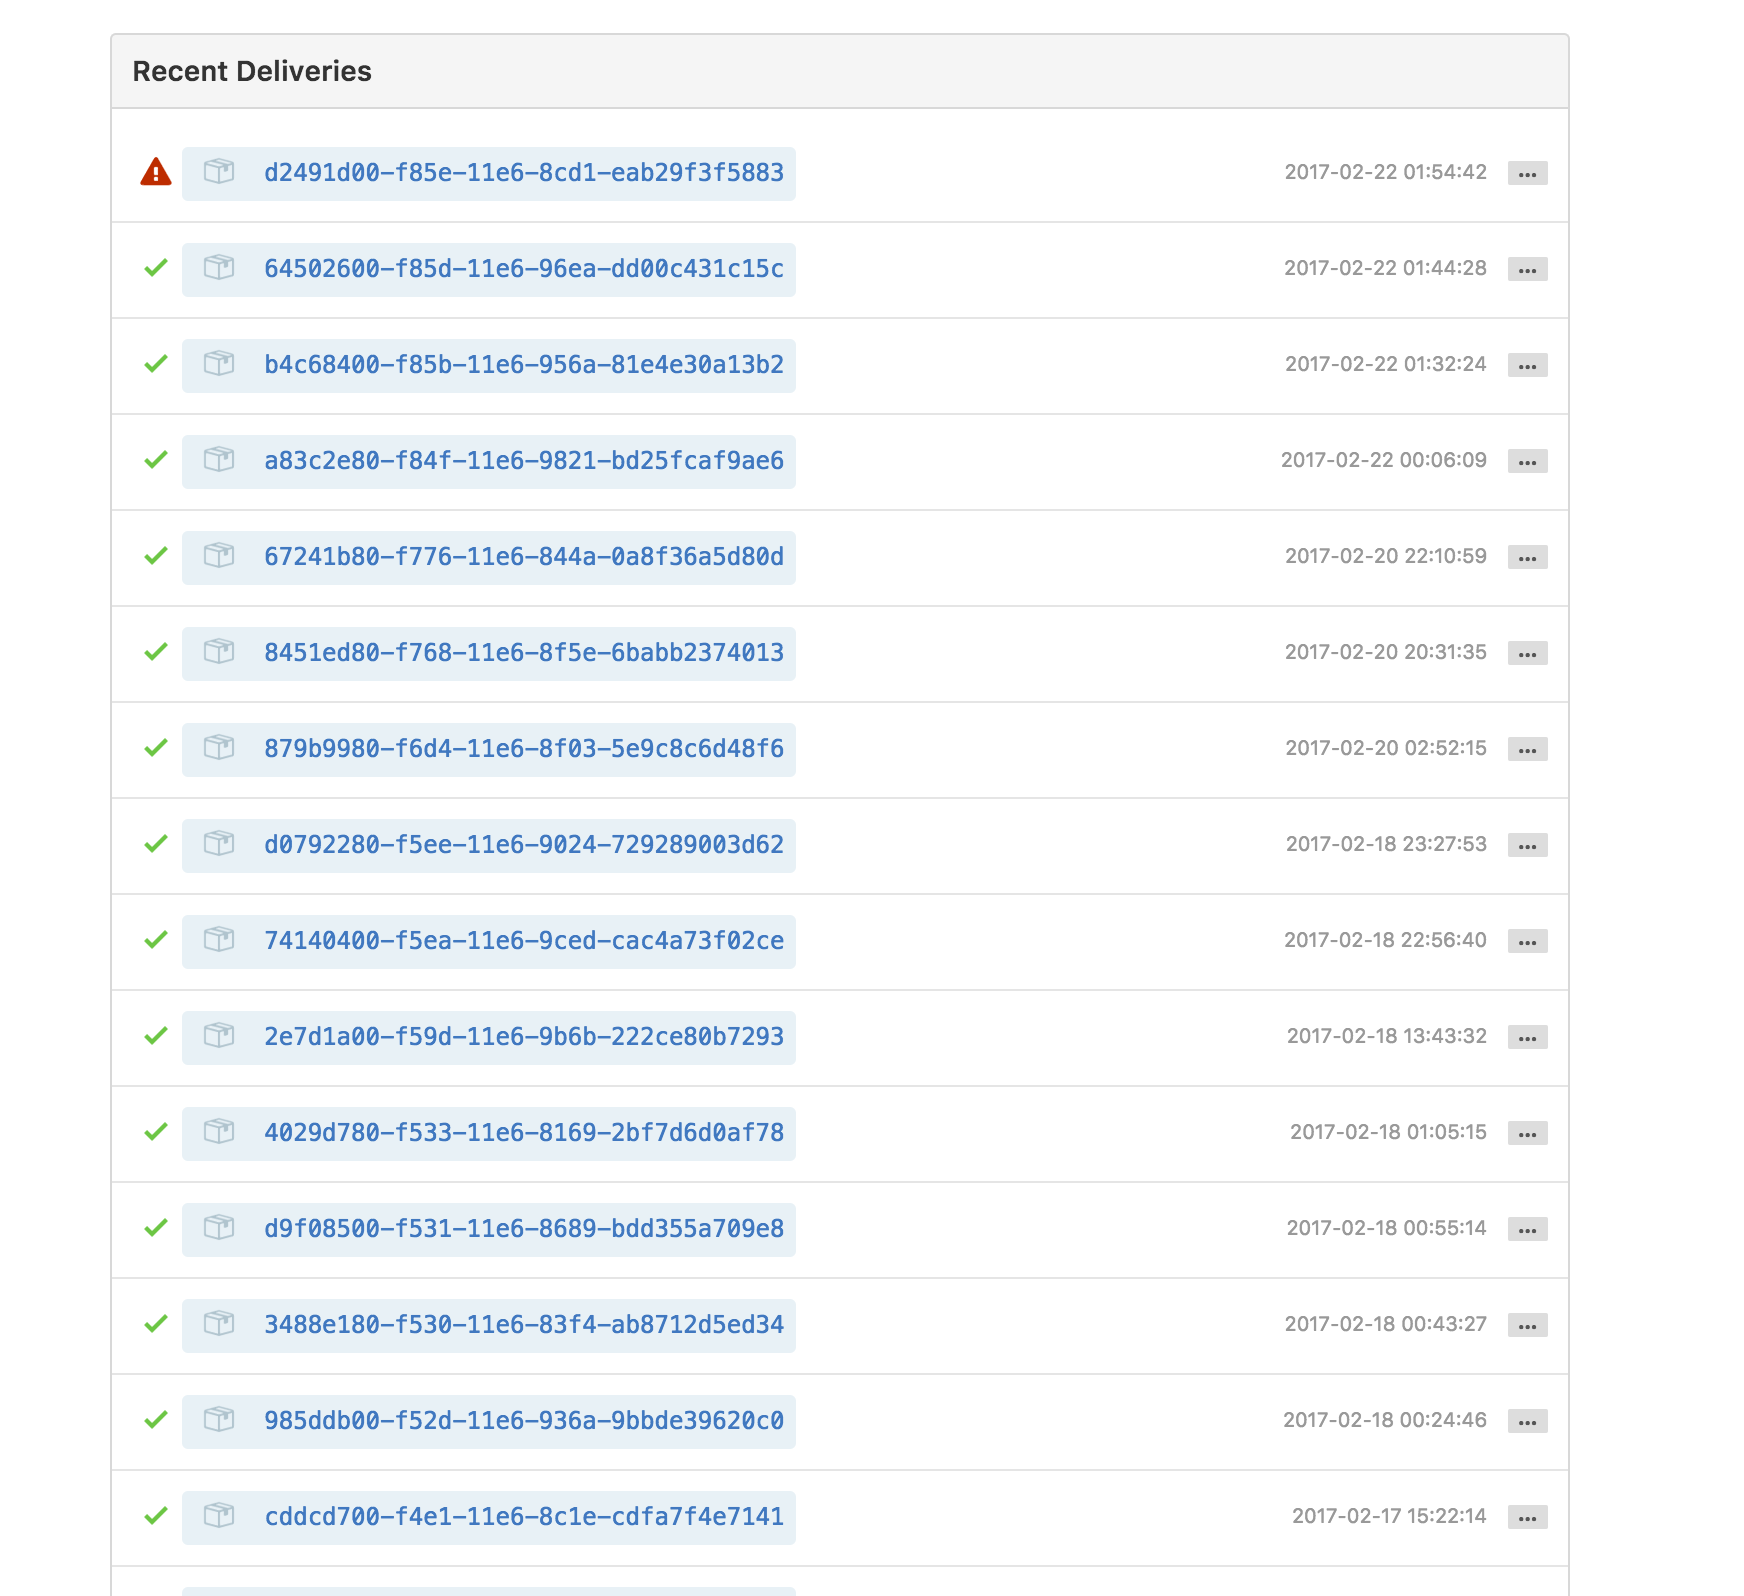The image size is (1744, 1596).
Task: Click the package icon beside delivery cddcd700
Action: [x=218, y=1515]
